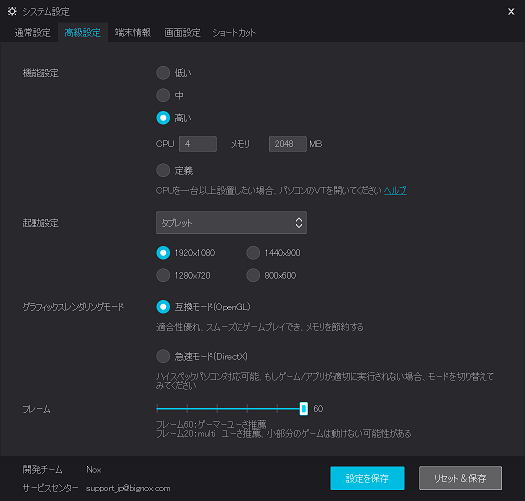Select 1280x720 resolution
The height and width of the screenshot is (501, 525).
tap(163, 276)
